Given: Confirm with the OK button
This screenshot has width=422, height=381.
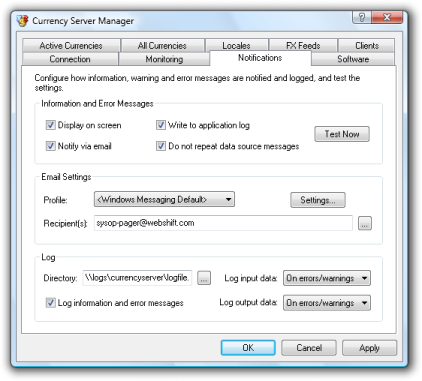Looking at the screenshot, I should click(248, 348).
